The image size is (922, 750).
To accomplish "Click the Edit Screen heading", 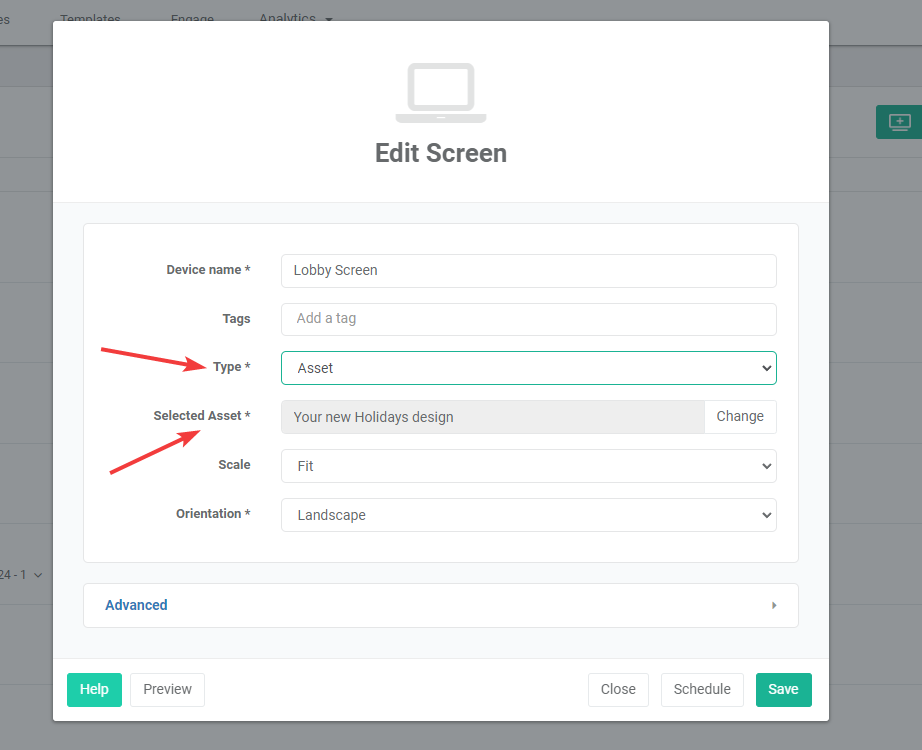I will tap(440, 153).
